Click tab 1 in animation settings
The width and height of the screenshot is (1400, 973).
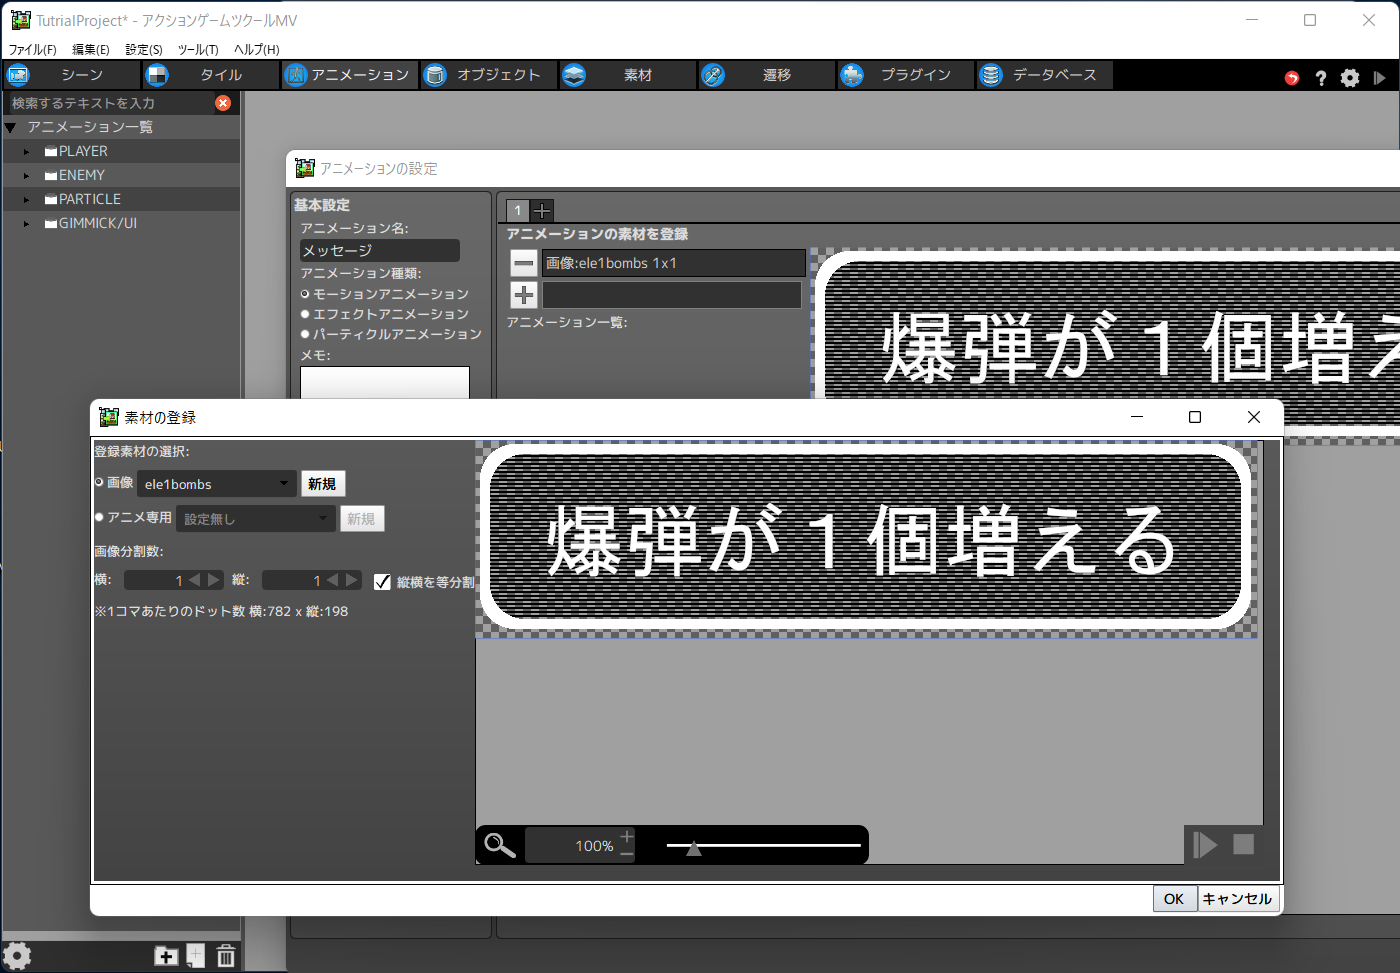pos(517,210)
